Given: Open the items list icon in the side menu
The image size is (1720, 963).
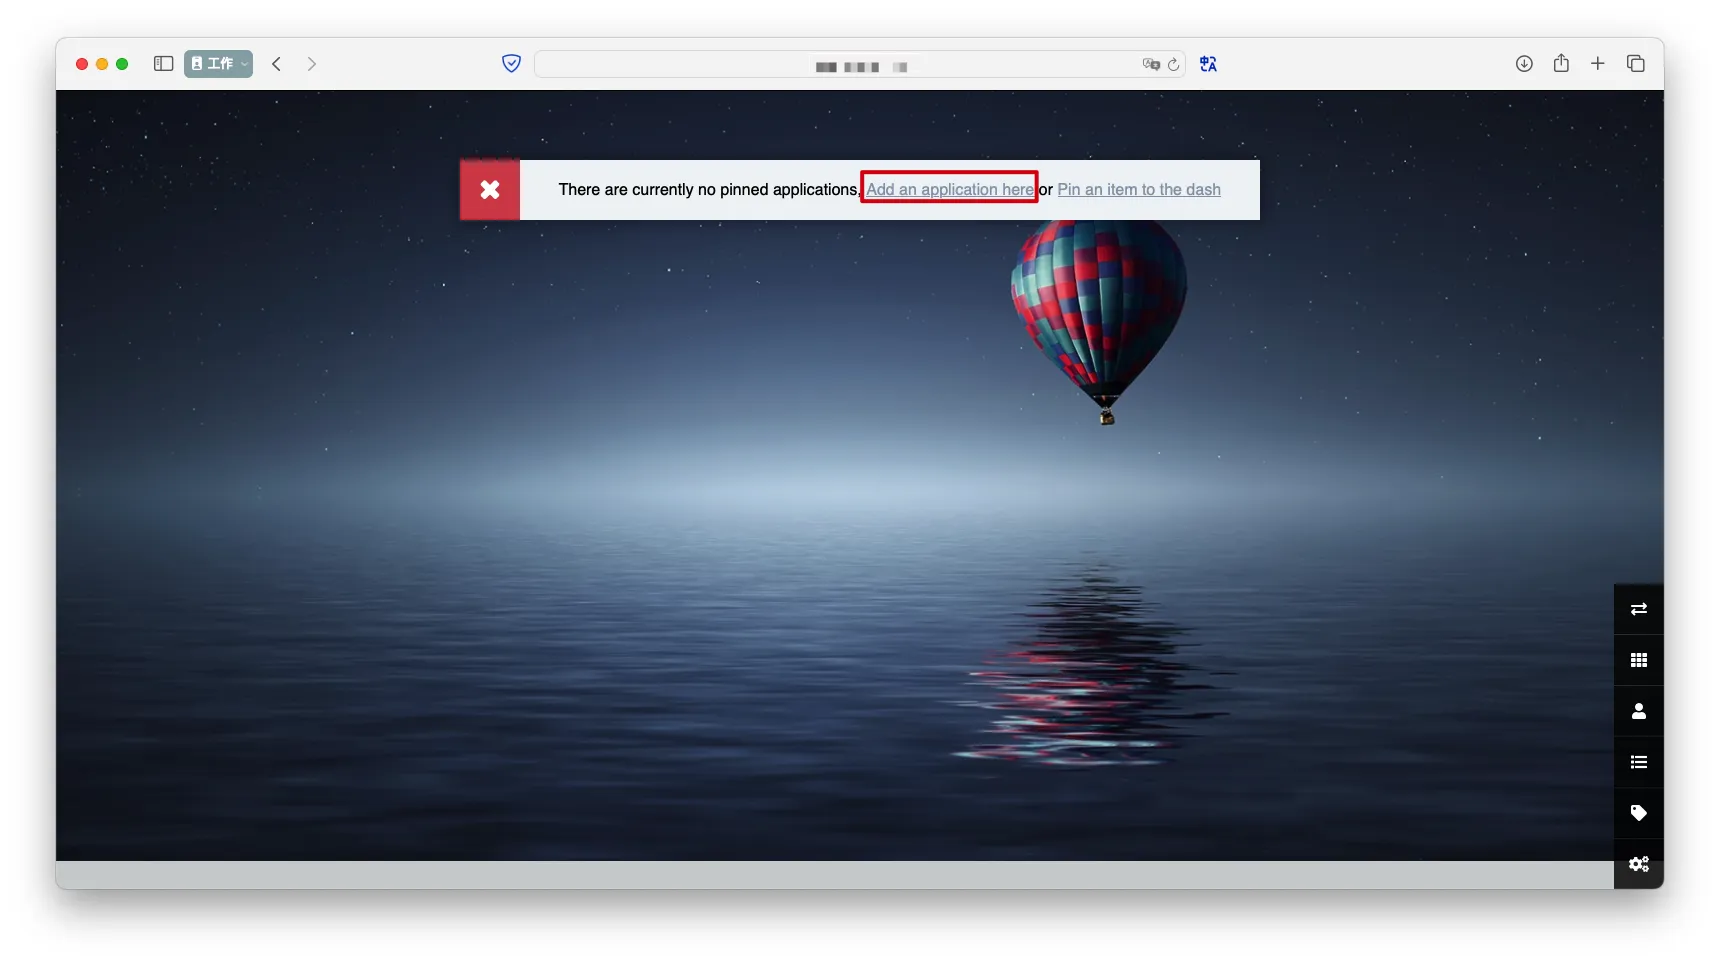Looking at the screenshot, I should (1638, 762).
